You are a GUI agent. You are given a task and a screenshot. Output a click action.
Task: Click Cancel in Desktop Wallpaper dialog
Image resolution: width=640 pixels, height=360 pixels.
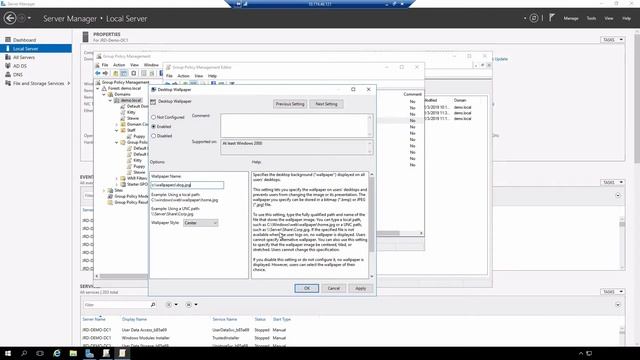[x=333, y=288]
